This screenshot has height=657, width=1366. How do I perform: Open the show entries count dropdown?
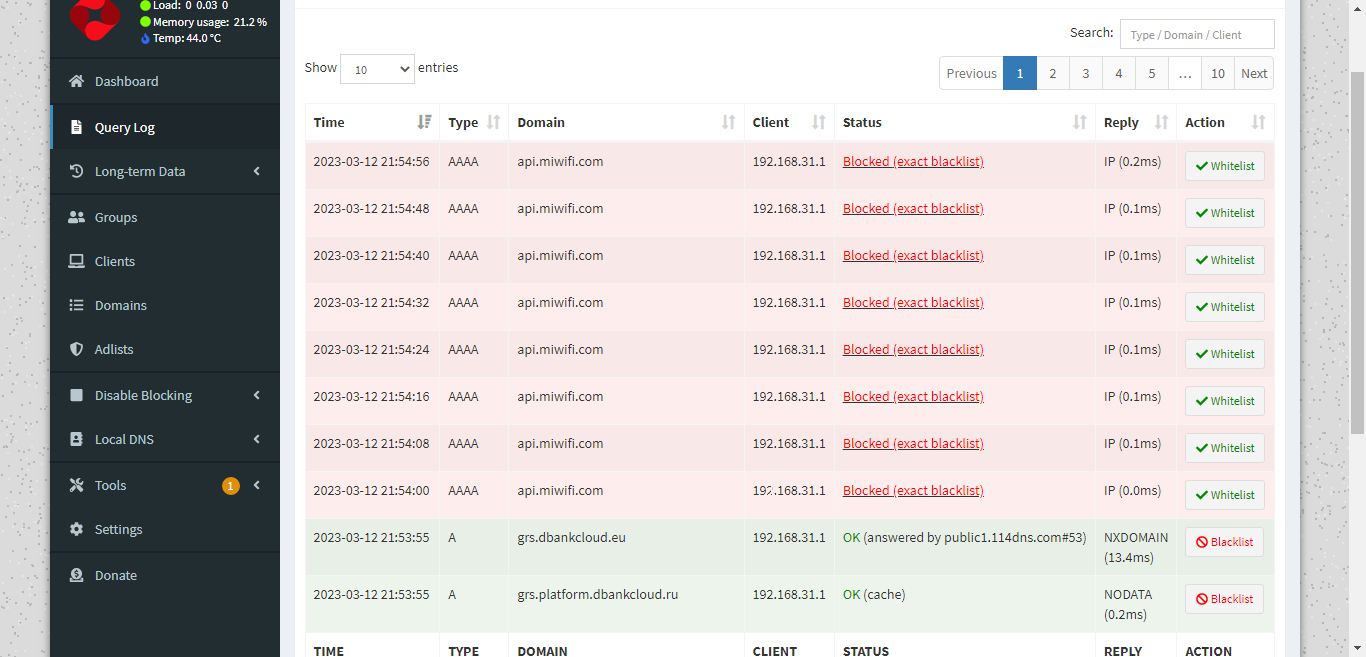pyautogui.click(x=377, y=69)
